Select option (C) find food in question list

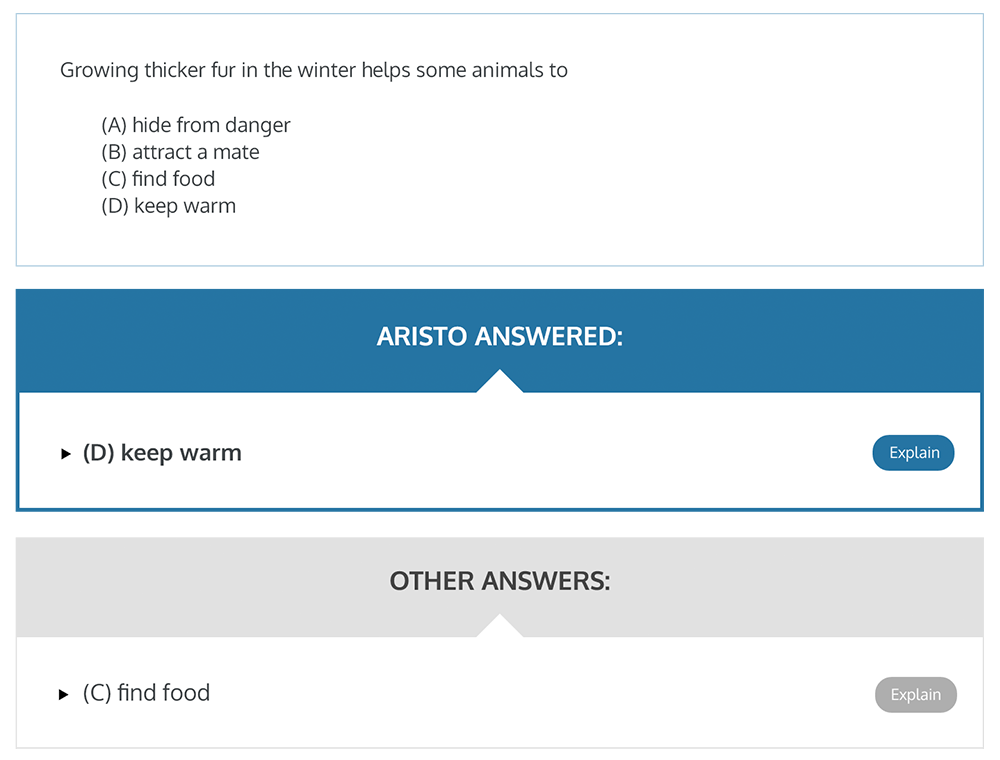[x=158, y=179]
